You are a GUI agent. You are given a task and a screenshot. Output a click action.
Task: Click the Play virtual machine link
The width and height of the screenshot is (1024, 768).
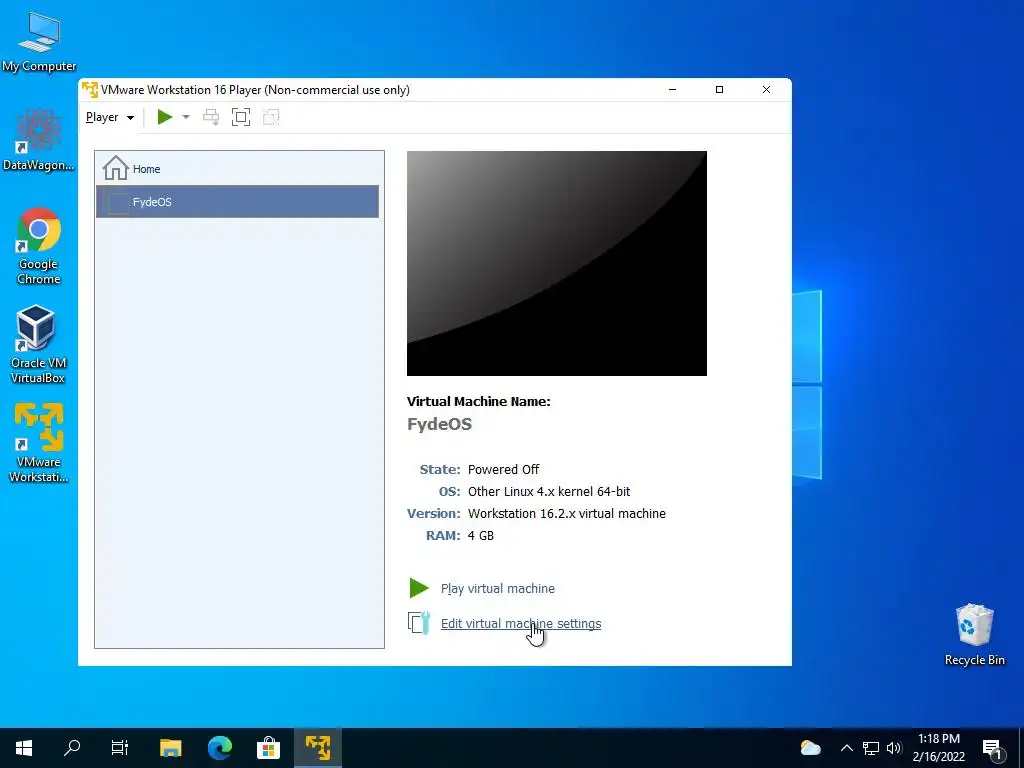click(x=498, y=588)
